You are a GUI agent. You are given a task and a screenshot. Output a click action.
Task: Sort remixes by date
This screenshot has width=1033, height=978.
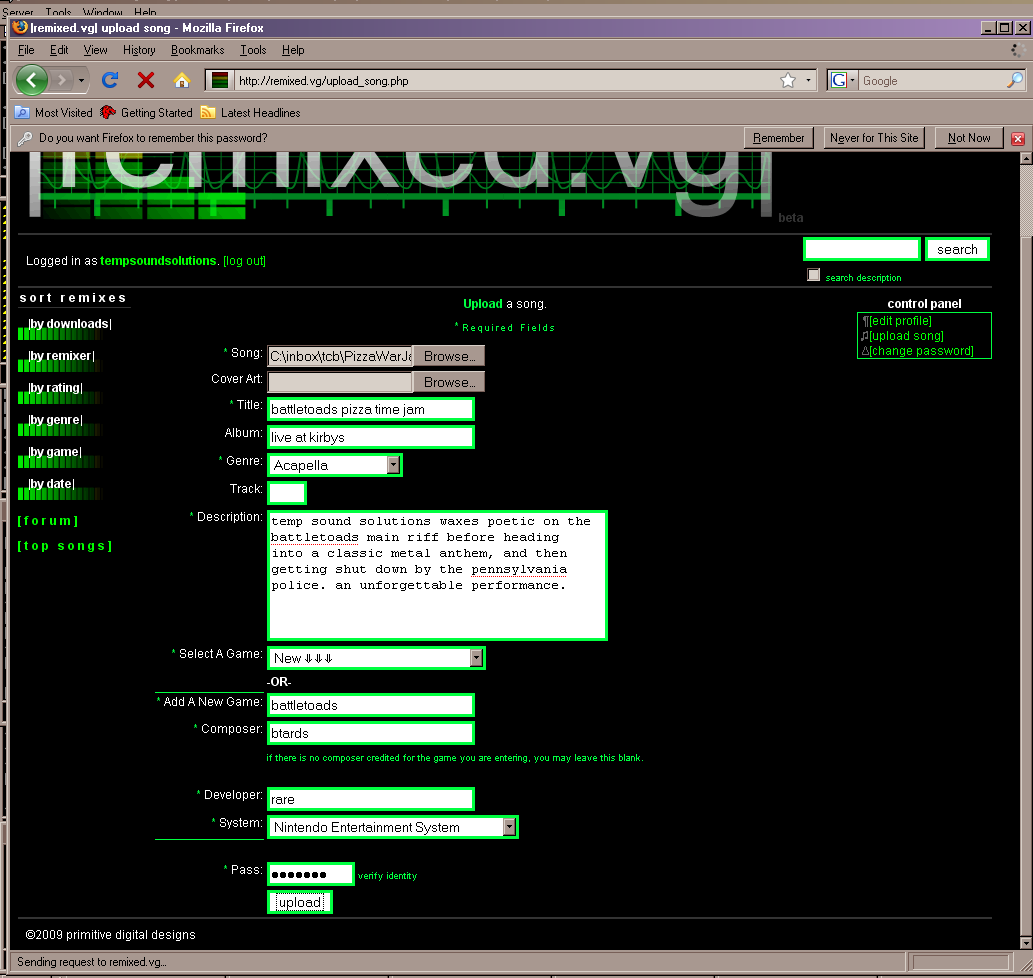coord(51,484)
